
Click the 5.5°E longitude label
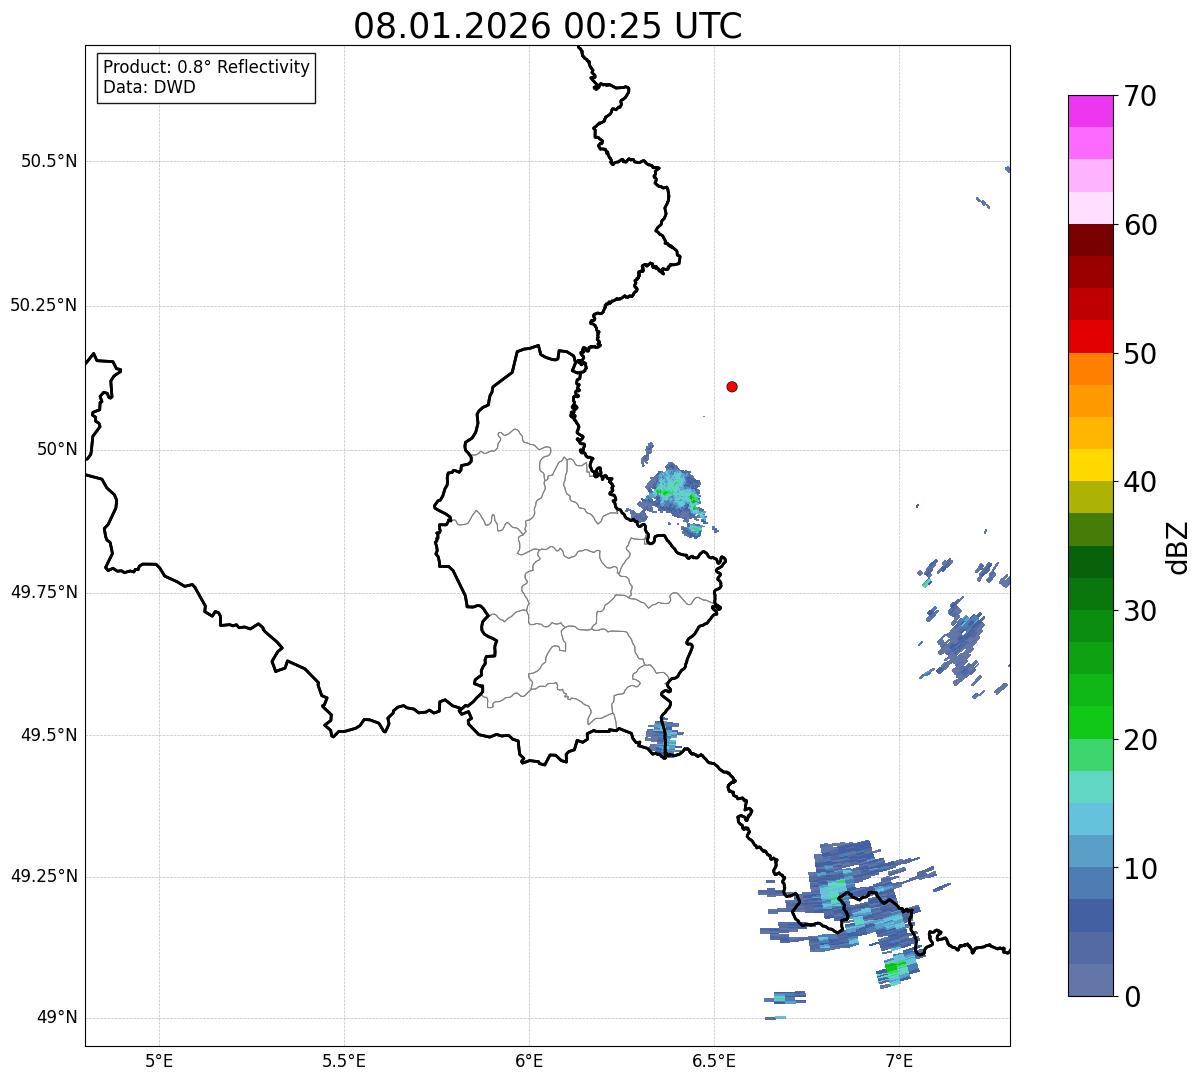(x=344, y=1061)
